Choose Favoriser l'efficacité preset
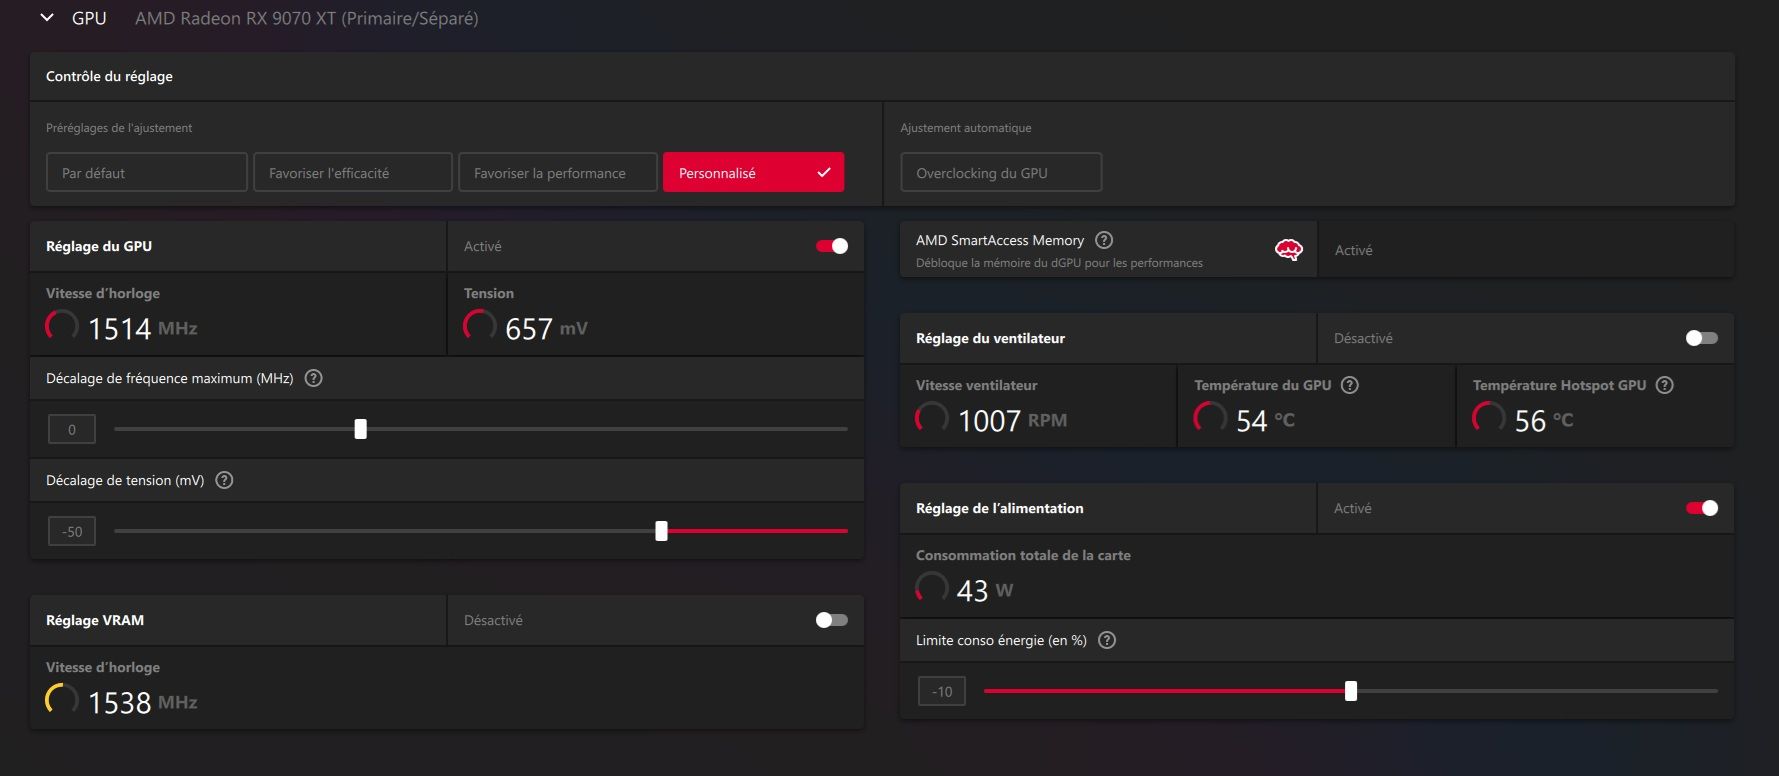The height and width of the screenshot is (776, 1779). click(x=352, y=173)
